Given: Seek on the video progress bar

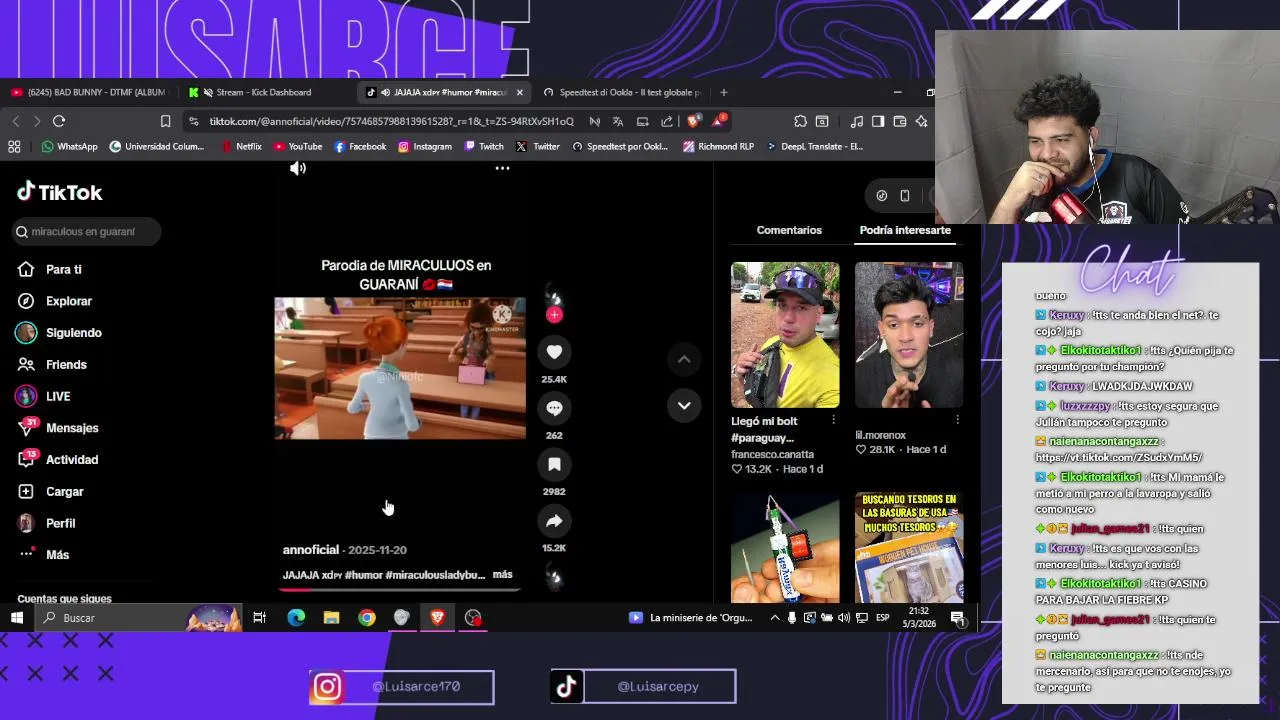Looking at the screenshot, I should [400, 589].
